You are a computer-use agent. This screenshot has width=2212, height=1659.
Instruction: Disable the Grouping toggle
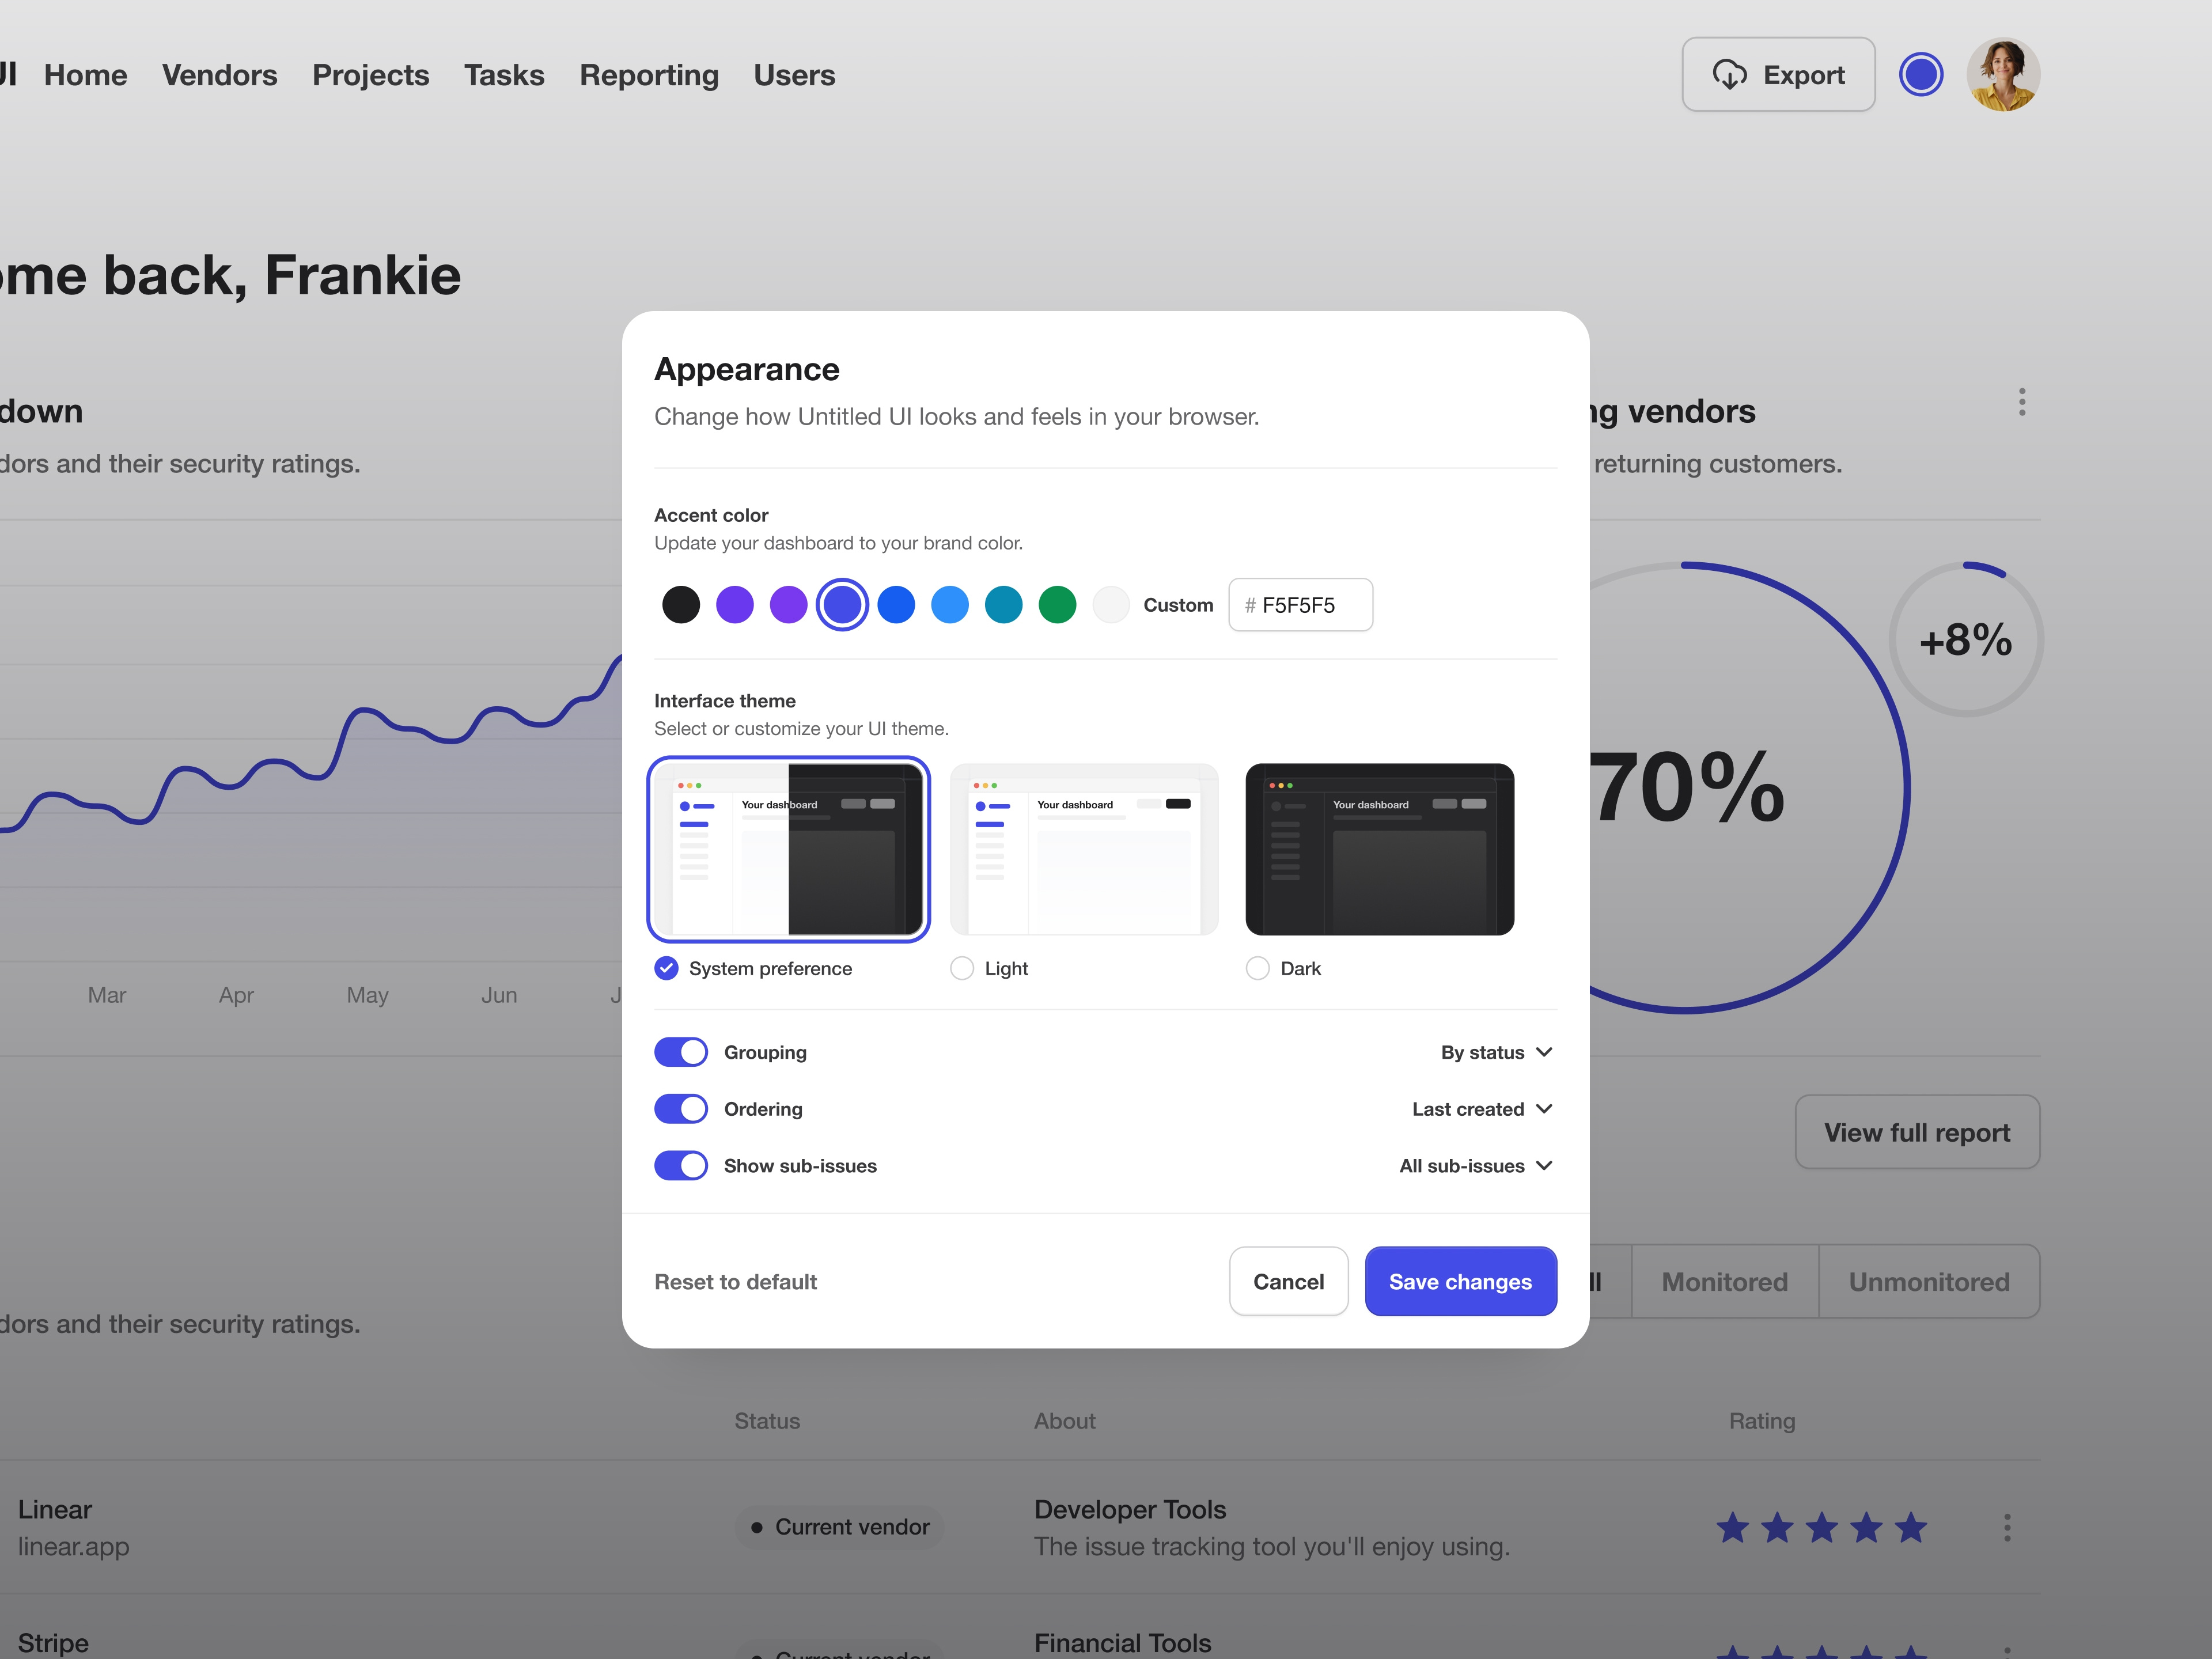pyautogui.click(x=681, y=1052)
